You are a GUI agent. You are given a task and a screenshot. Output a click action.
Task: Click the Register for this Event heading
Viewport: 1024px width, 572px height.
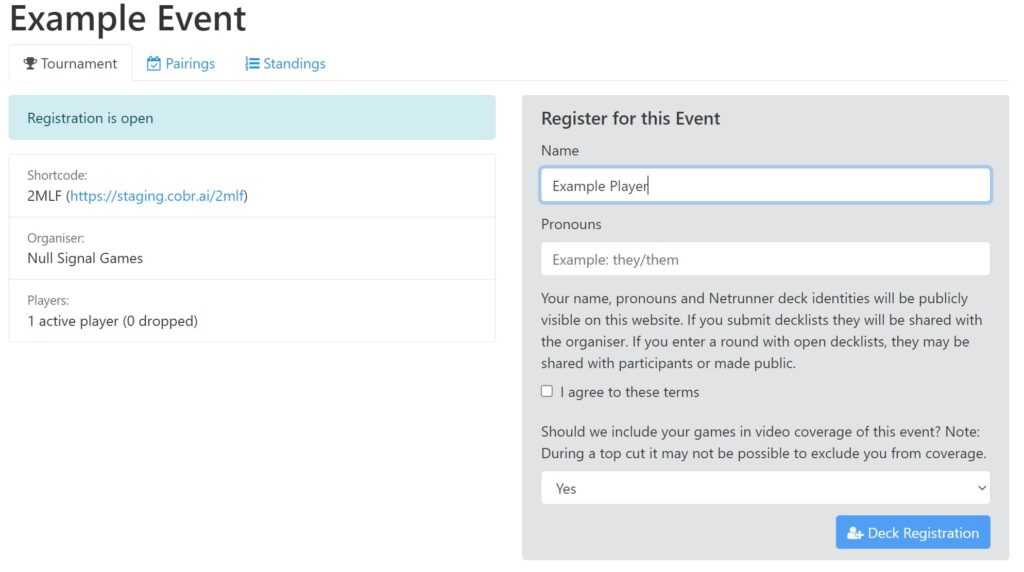click(630, 118)
